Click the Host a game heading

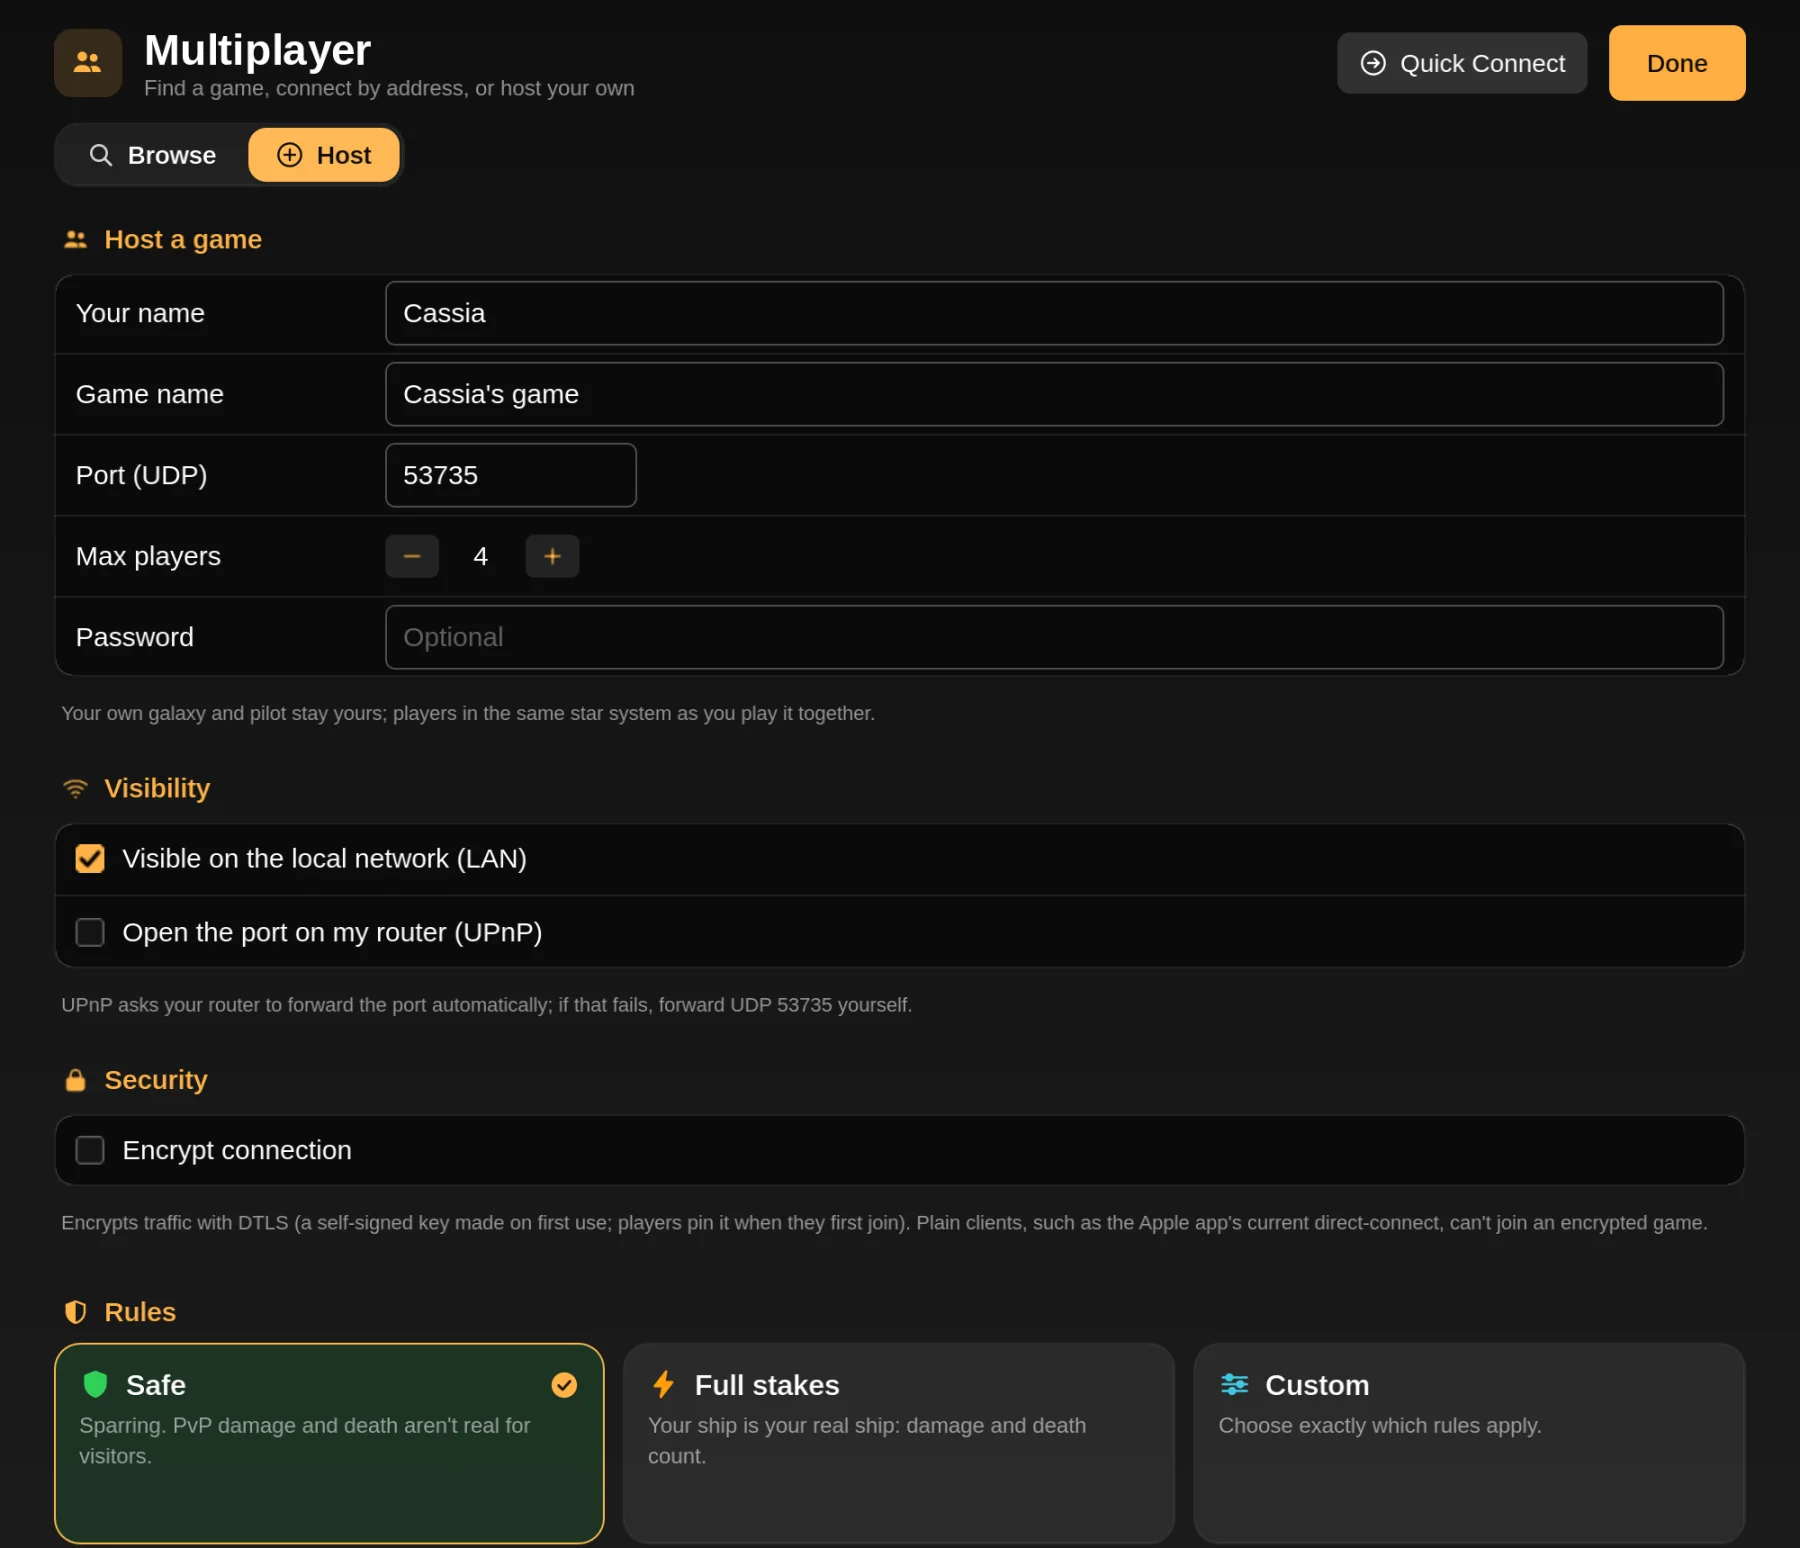183,240
